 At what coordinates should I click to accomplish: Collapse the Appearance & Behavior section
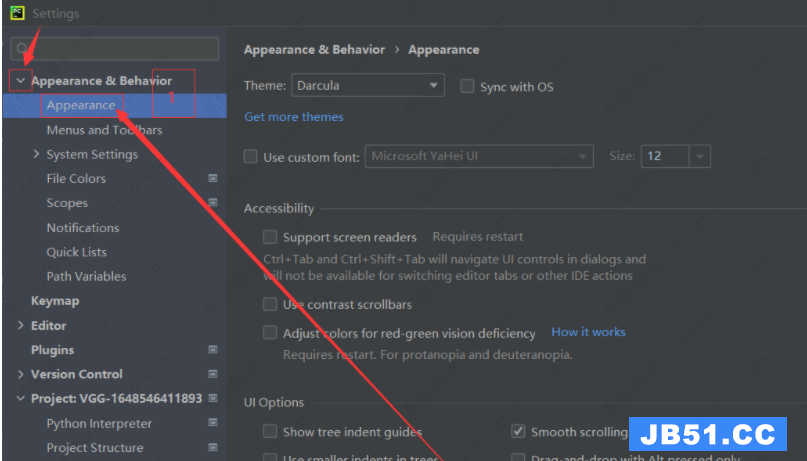coord(20,80)
